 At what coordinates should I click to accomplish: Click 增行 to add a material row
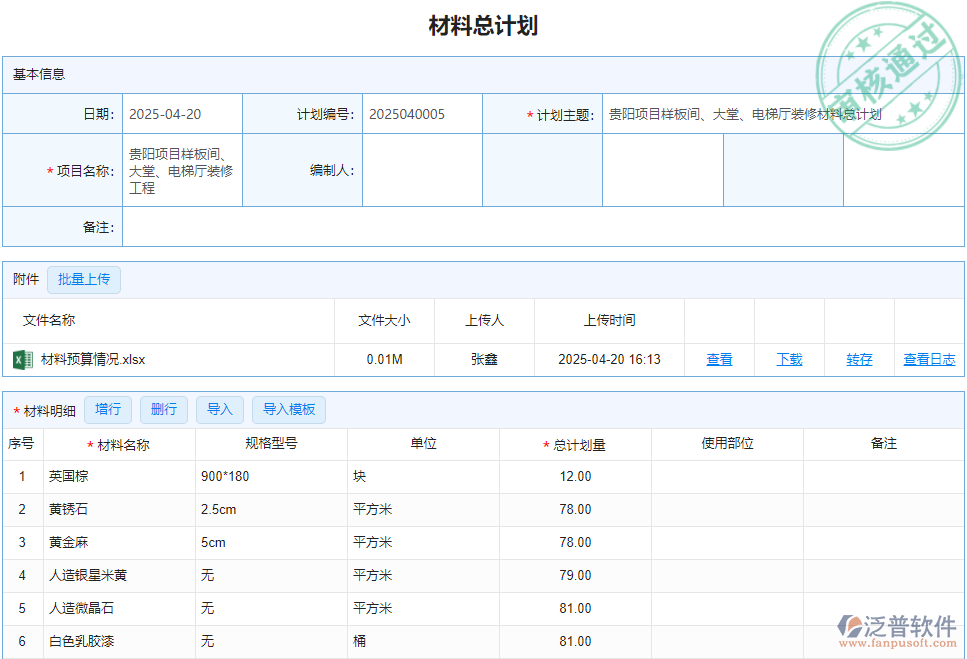108,410
